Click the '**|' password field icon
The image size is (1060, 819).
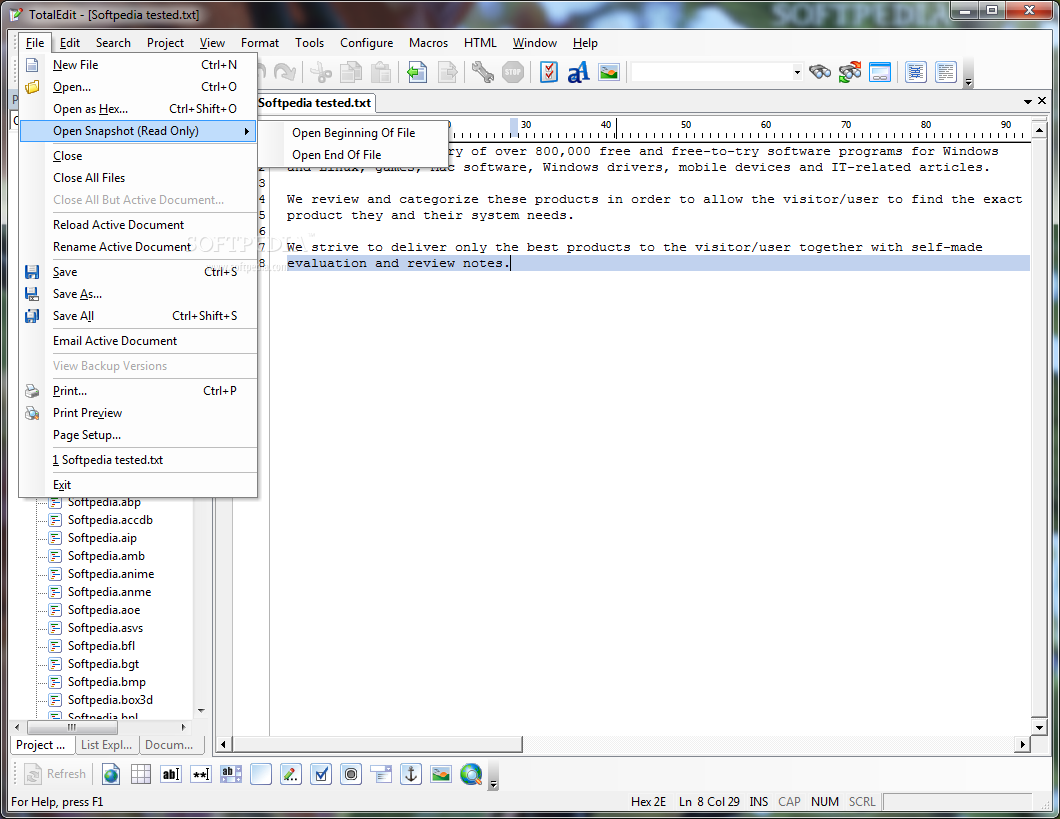(201, 774)
